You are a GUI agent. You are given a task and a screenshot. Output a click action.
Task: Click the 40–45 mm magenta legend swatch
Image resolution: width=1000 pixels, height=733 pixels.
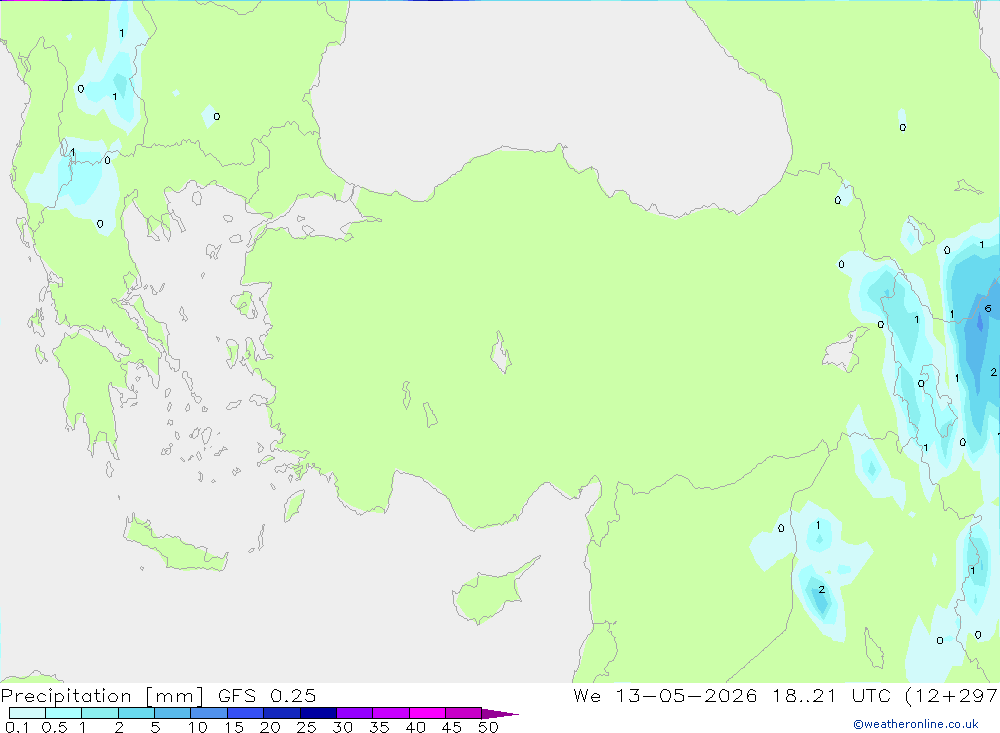(x=427, y=713)
